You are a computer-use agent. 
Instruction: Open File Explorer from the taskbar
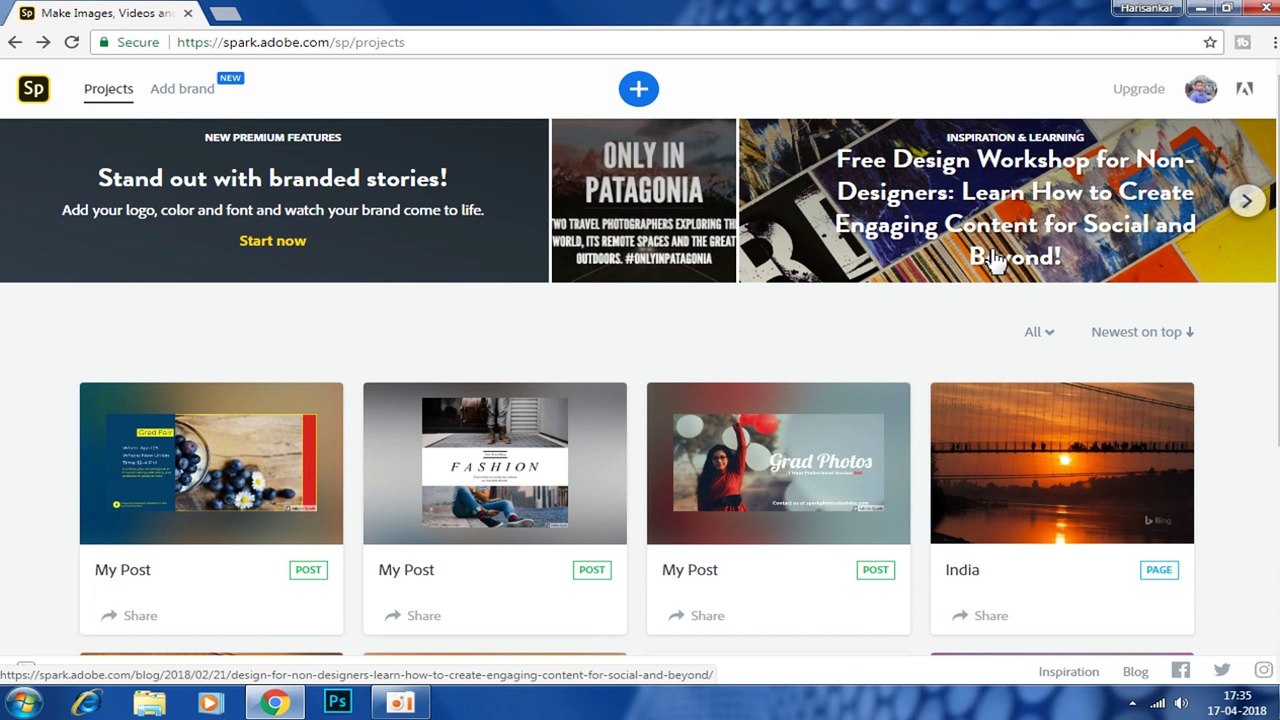149,702
